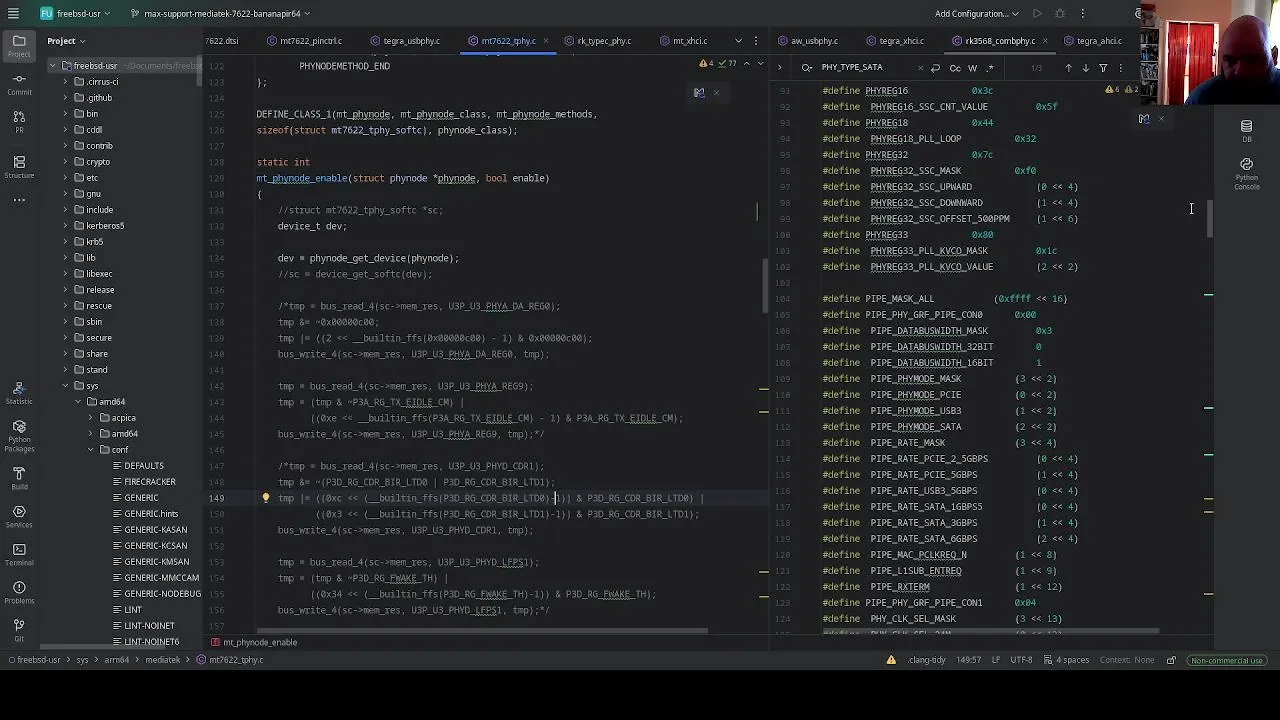
Task: Open the Commit tool window
Action: pos(19,83)
